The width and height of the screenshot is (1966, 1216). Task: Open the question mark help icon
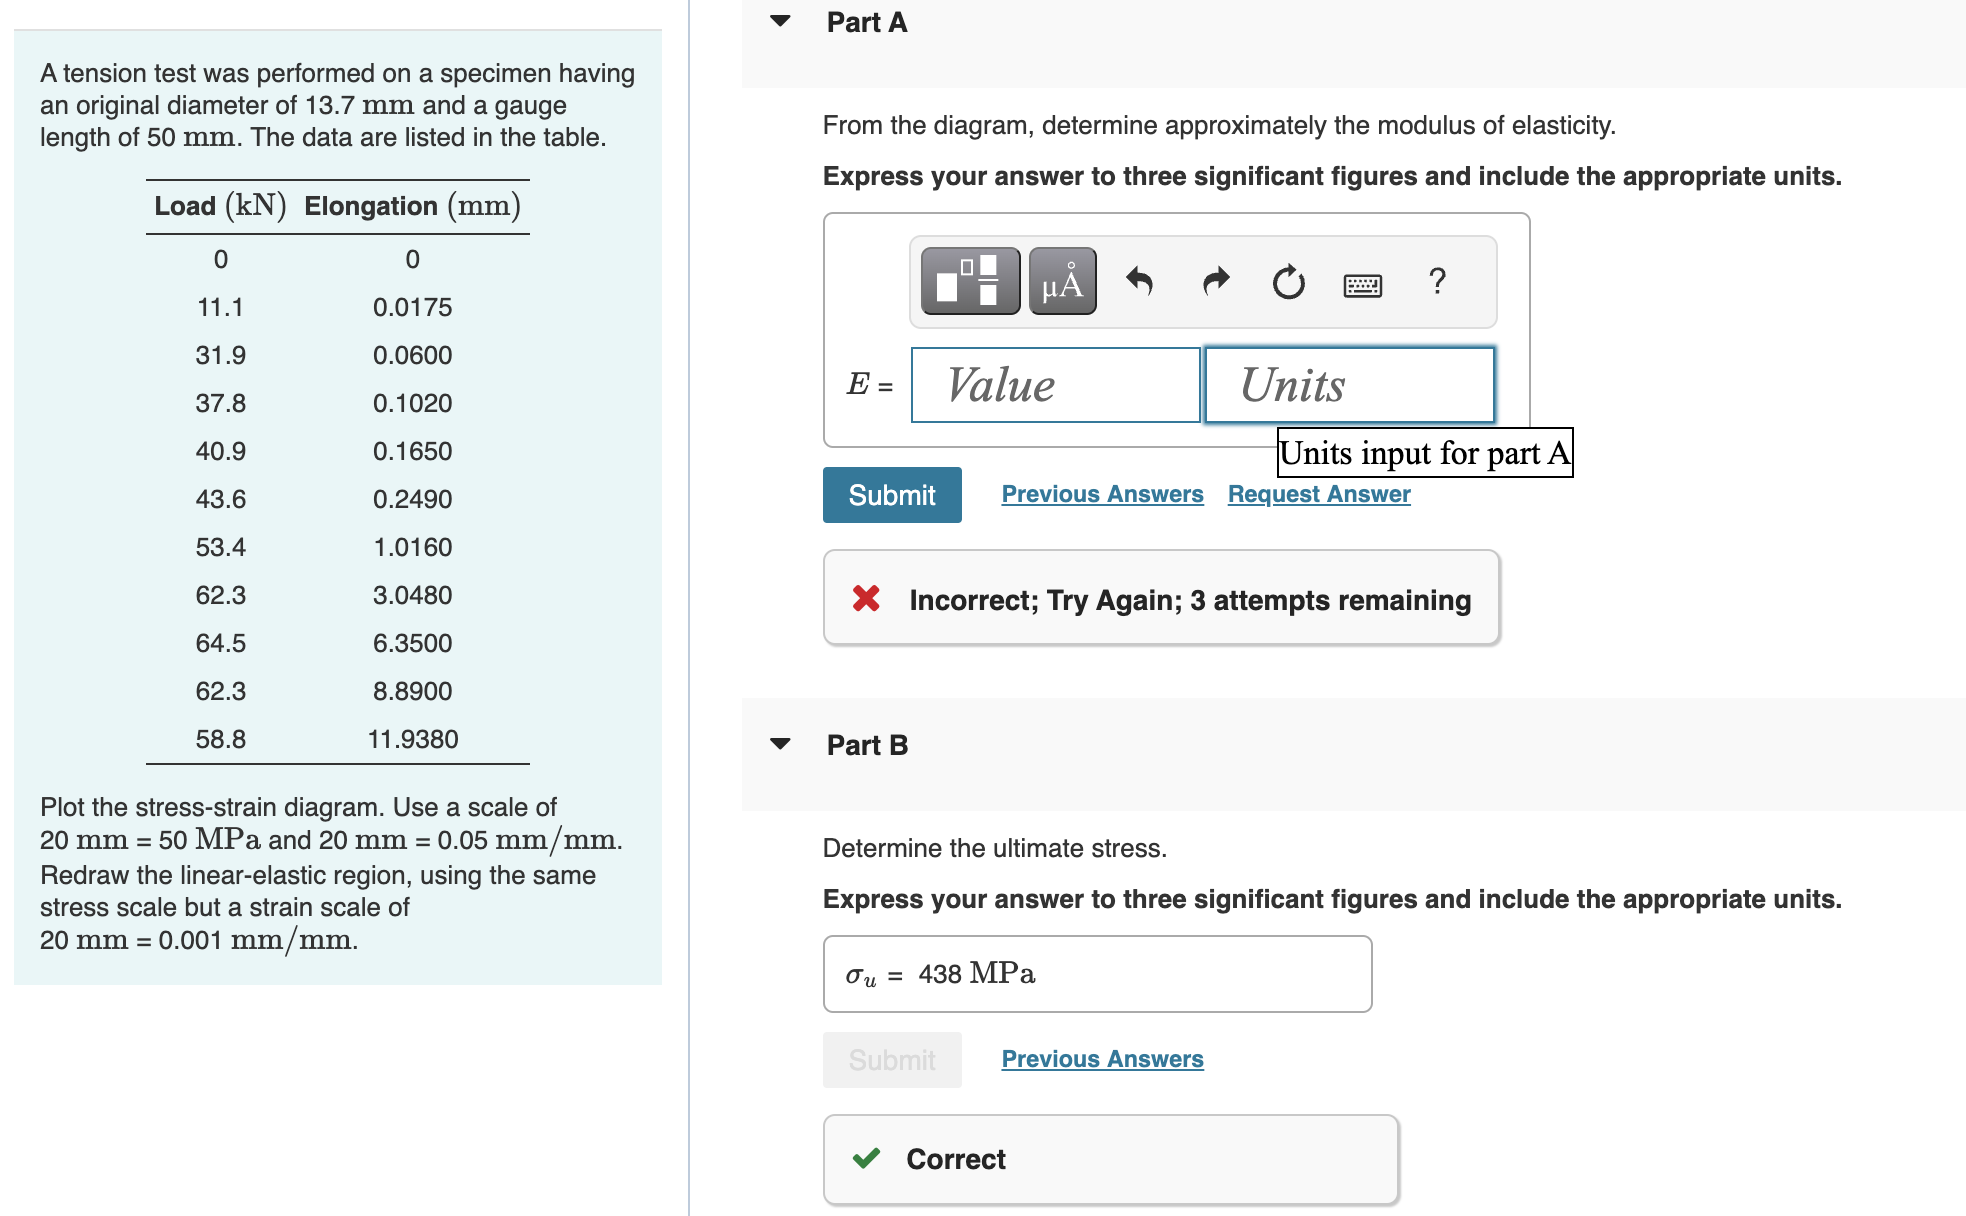(x=1437, y=281)
